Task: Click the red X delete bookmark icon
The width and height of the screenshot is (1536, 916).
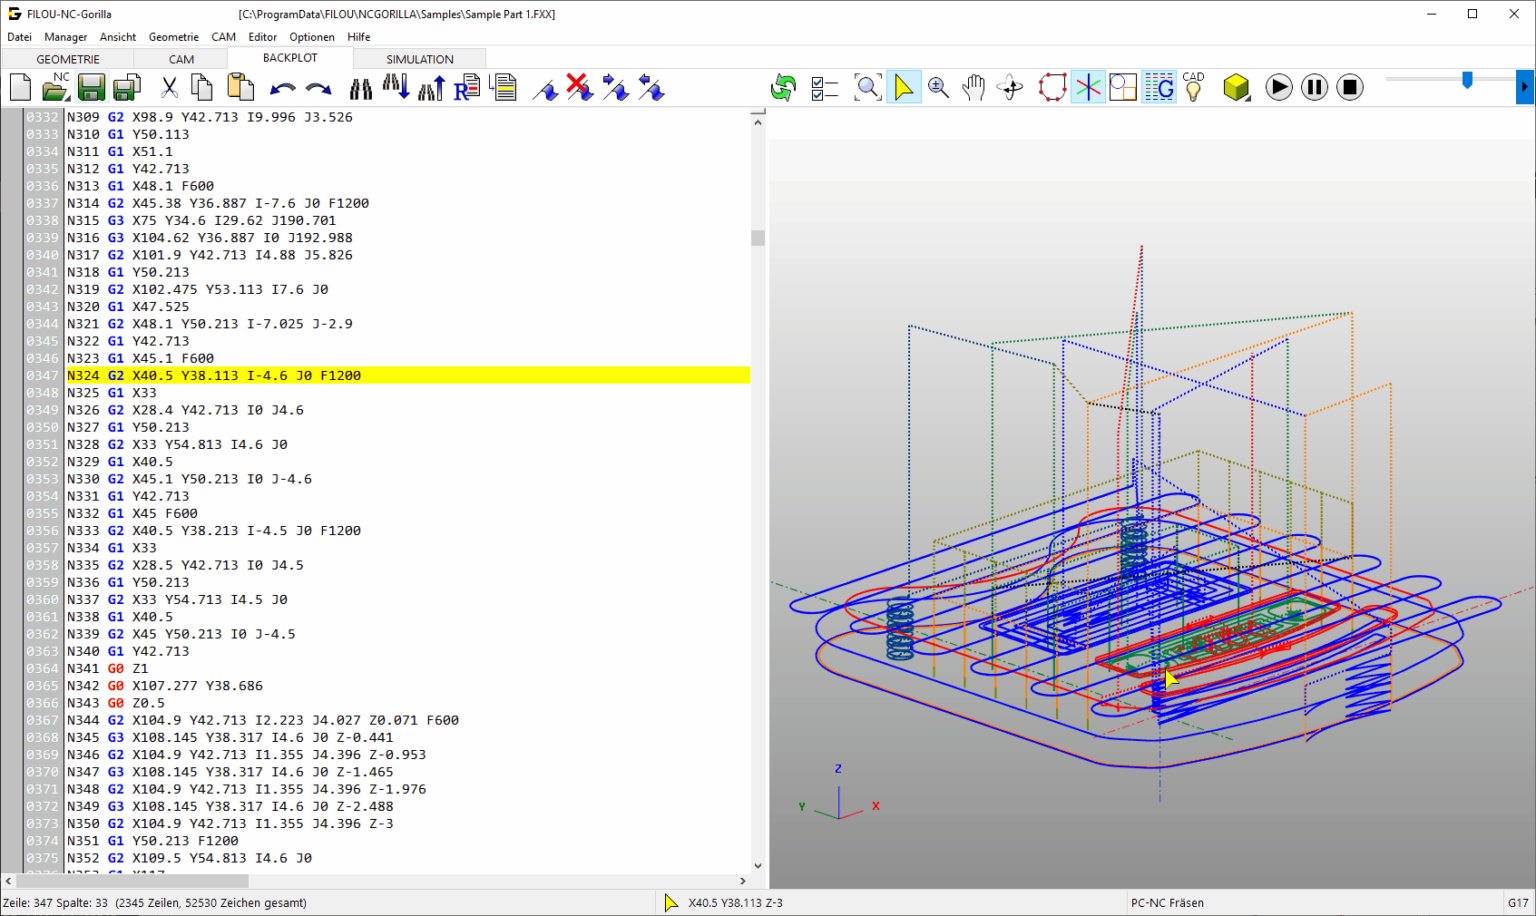Action: 579,88
